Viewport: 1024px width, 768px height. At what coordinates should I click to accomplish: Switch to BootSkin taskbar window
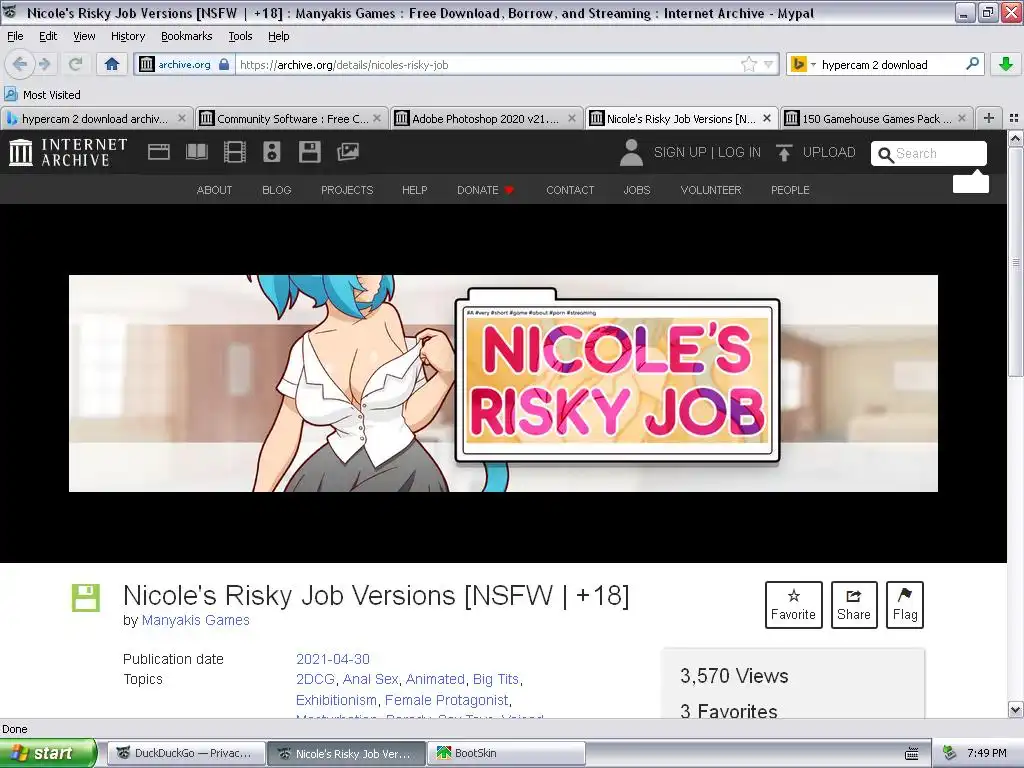coord(505,753)
